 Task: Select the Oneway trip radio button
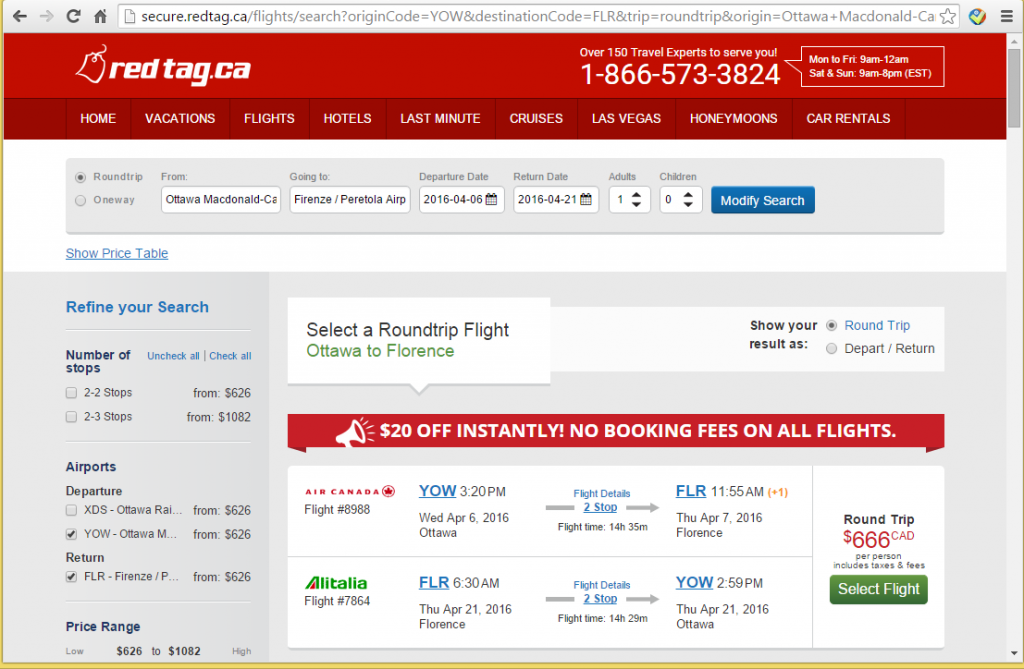tap(80, 200)
